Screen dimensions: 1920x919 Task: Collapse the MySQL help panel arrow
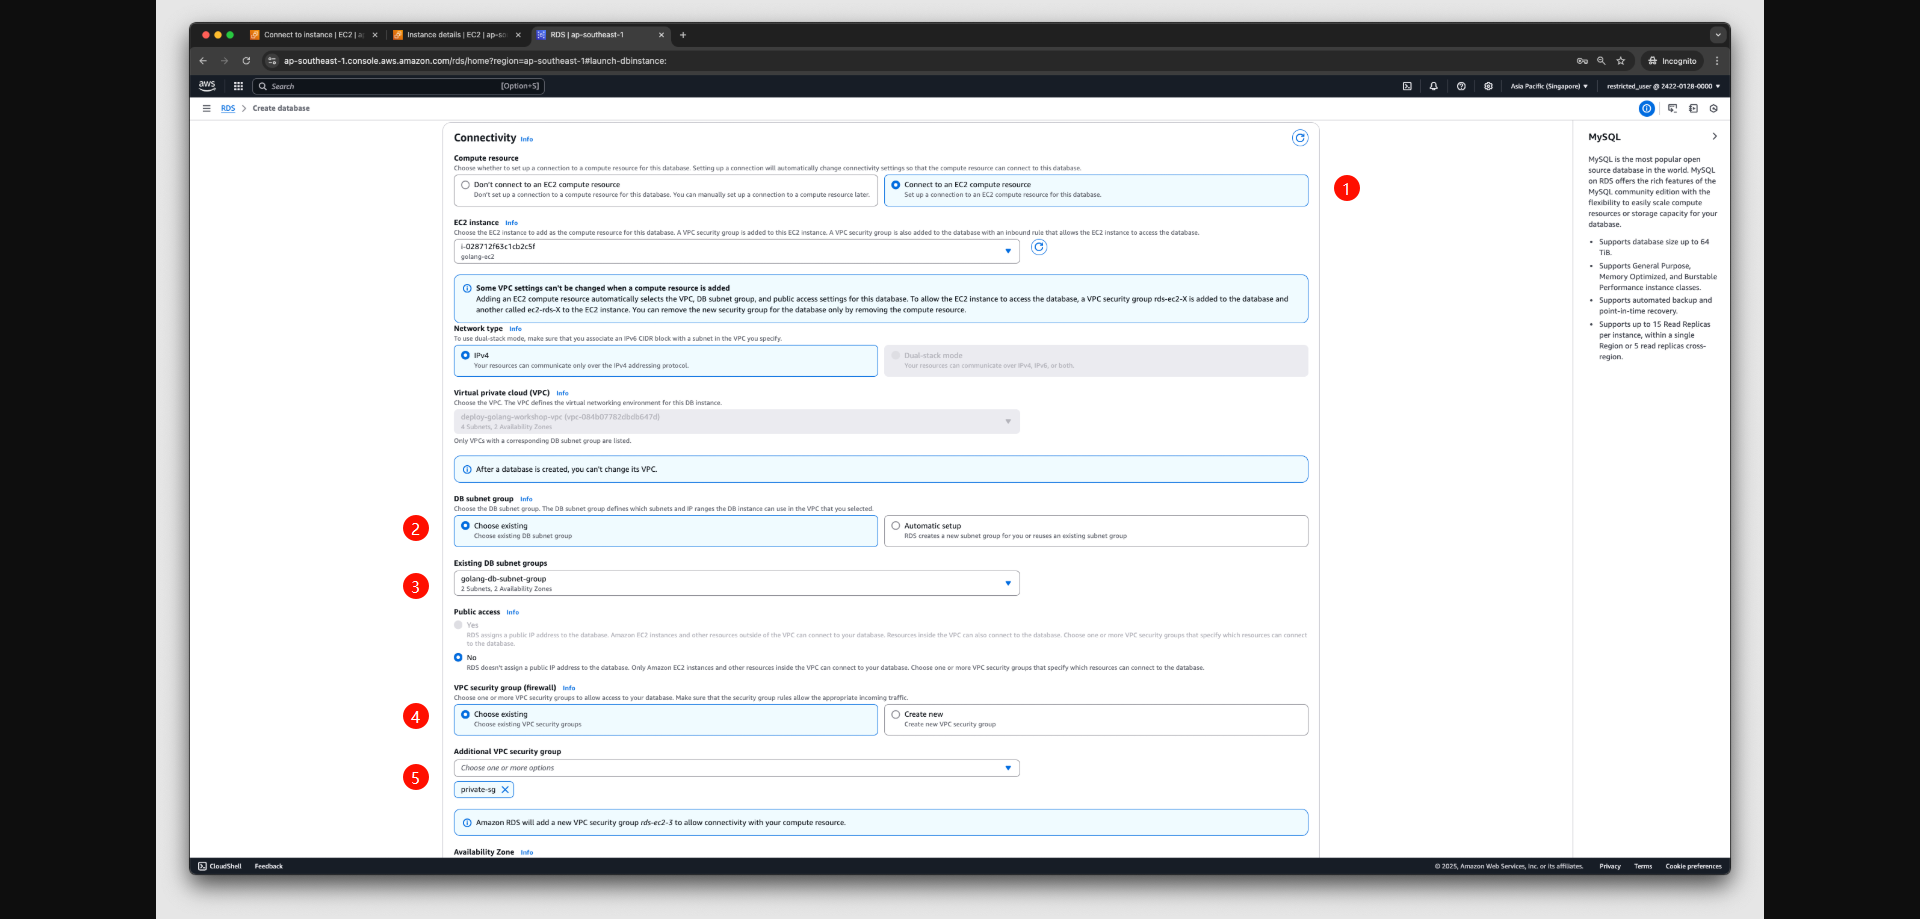(x=1714, y=137)
